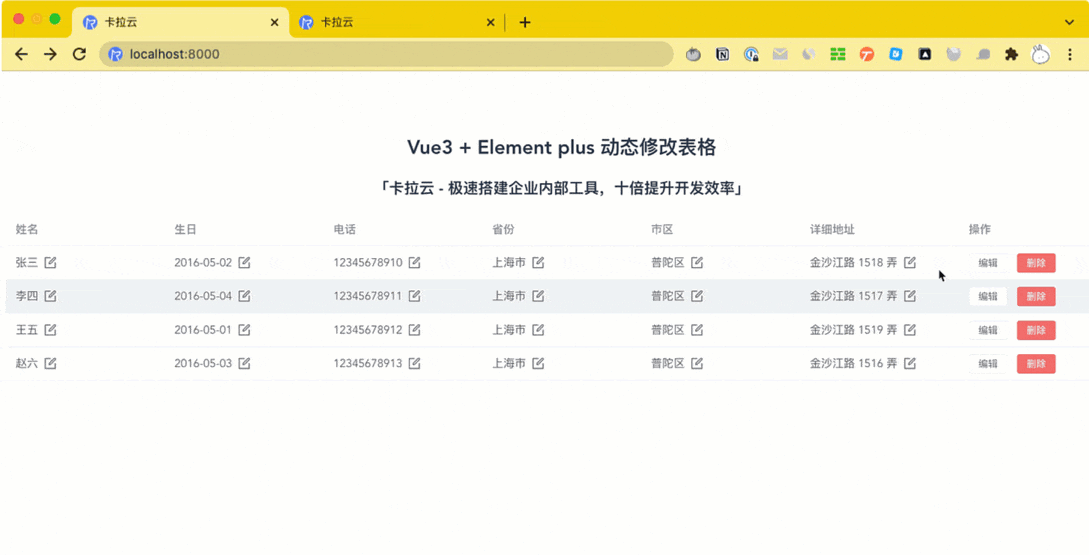
Task: Delete the 赵六 row with 删除
Action: pyautogui.click(x=1036, y=364)
